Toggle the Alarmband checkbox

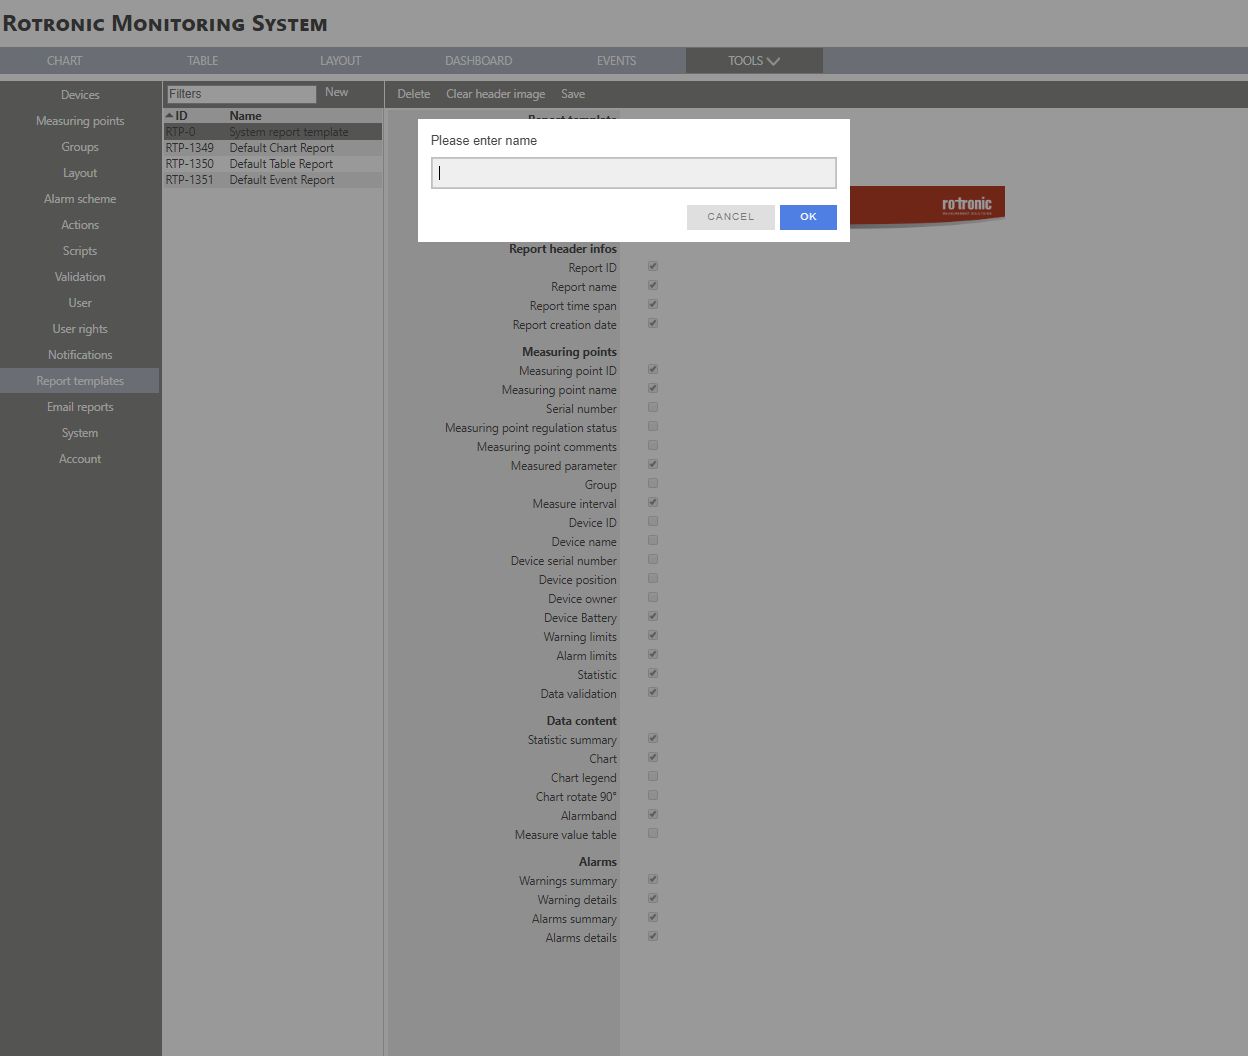[x=653, y=815]
